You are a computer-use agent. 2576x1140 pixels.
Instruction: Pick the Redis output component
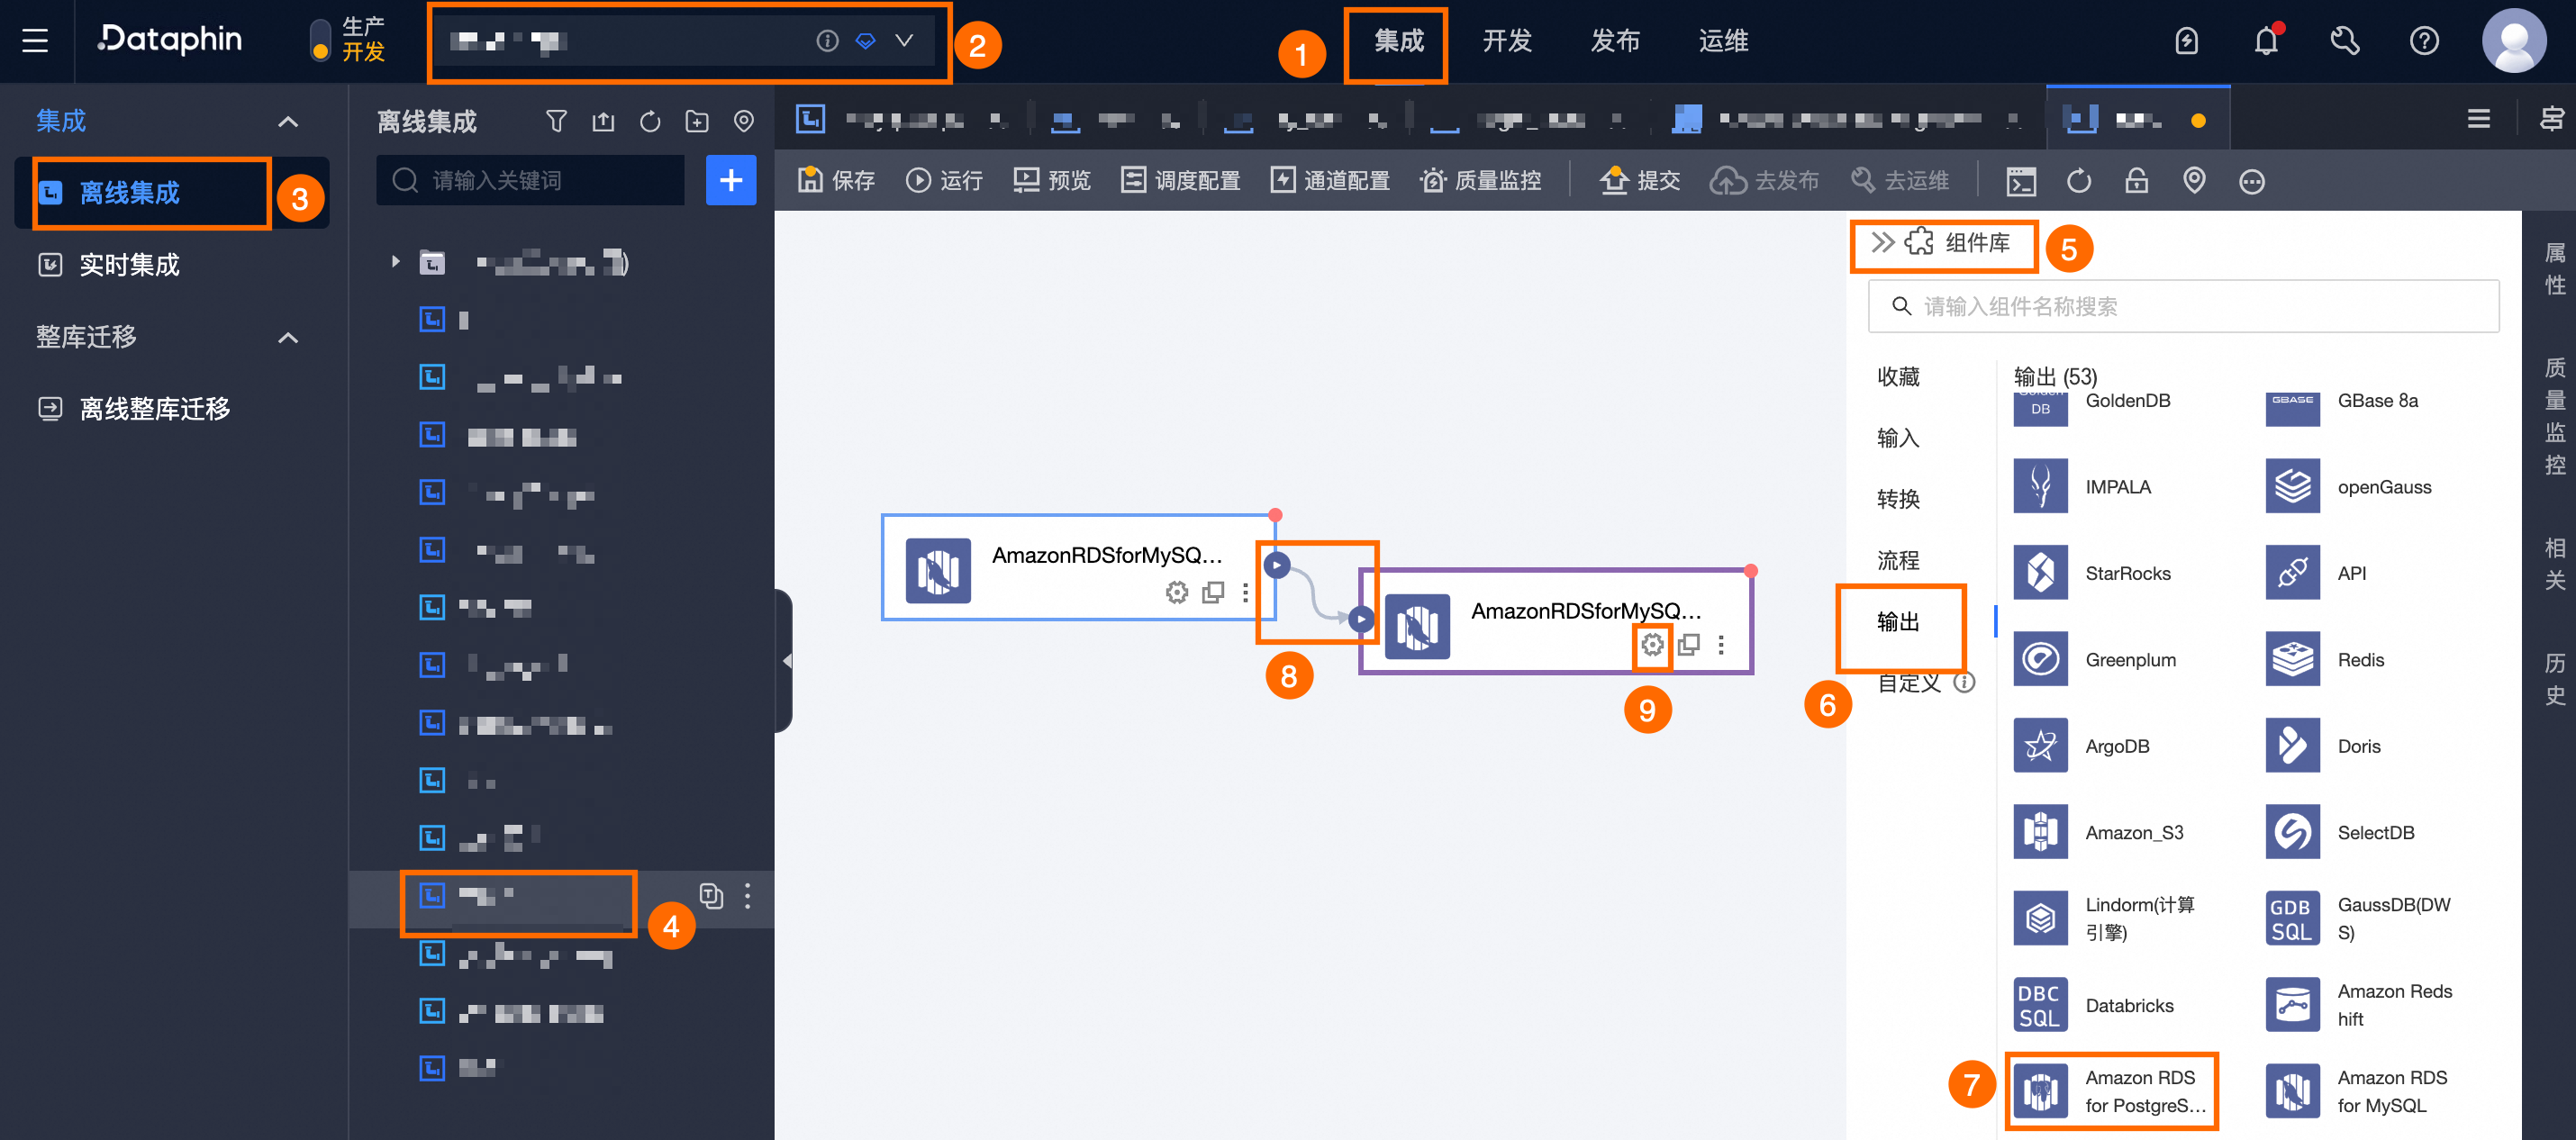[2326, 660]
